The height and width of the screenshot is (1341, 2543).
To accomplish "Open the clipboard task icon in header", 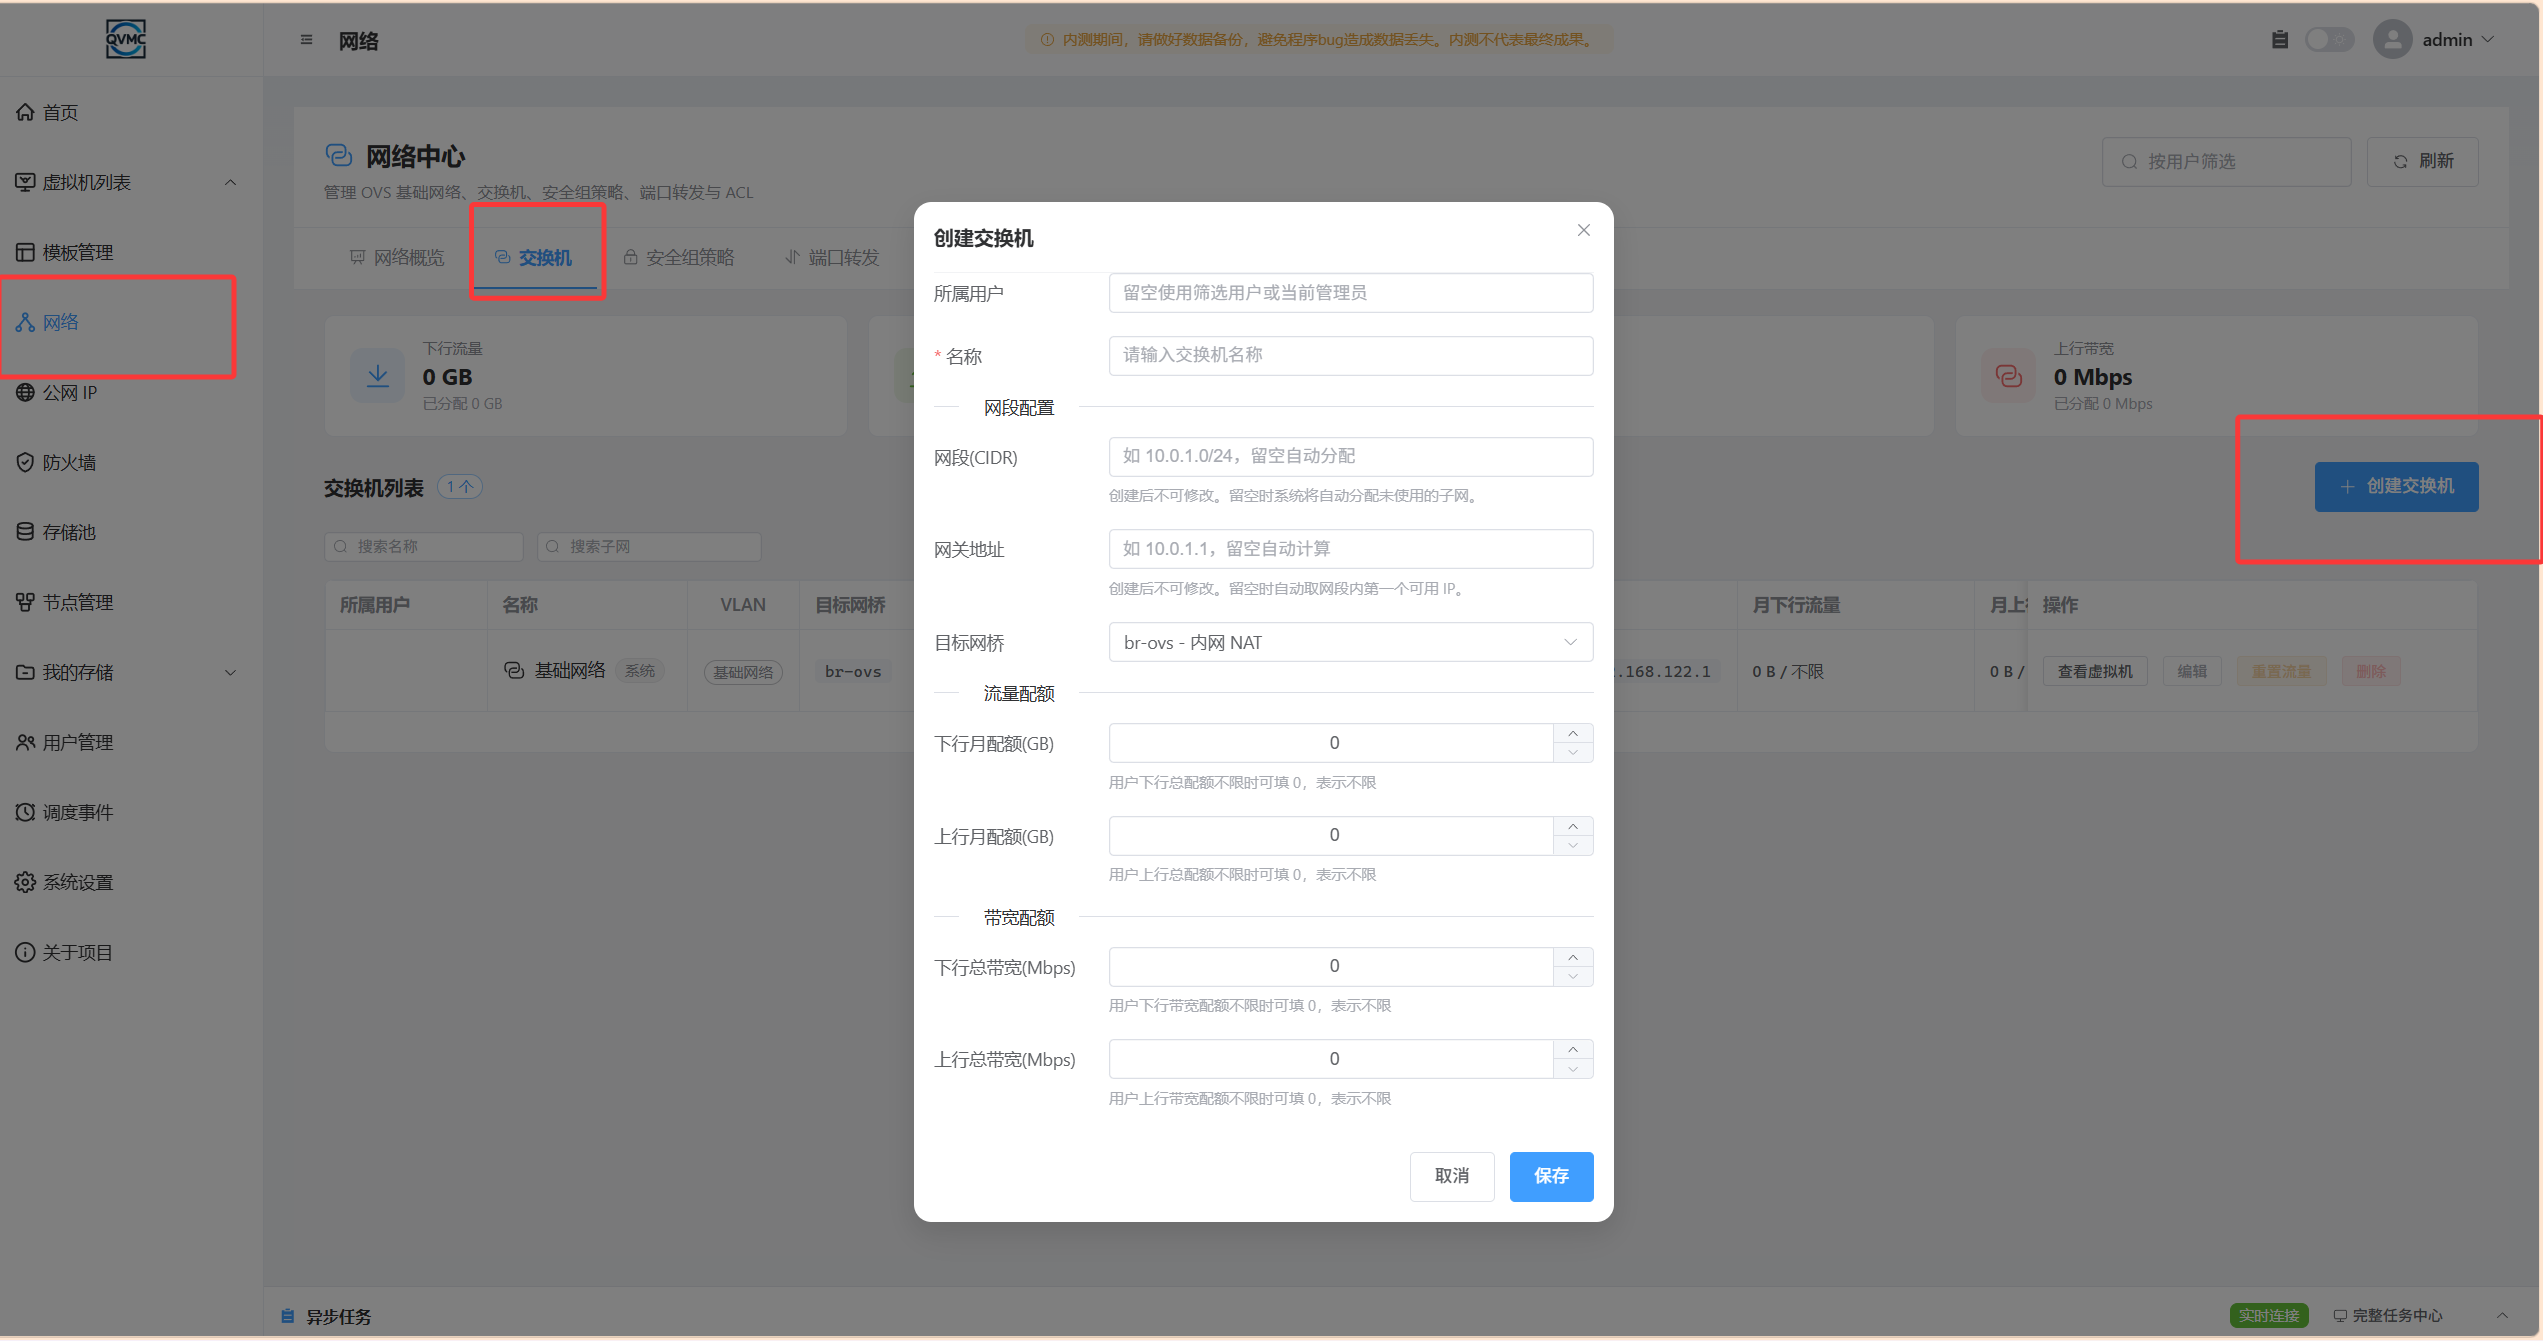I will [2279, 40].
